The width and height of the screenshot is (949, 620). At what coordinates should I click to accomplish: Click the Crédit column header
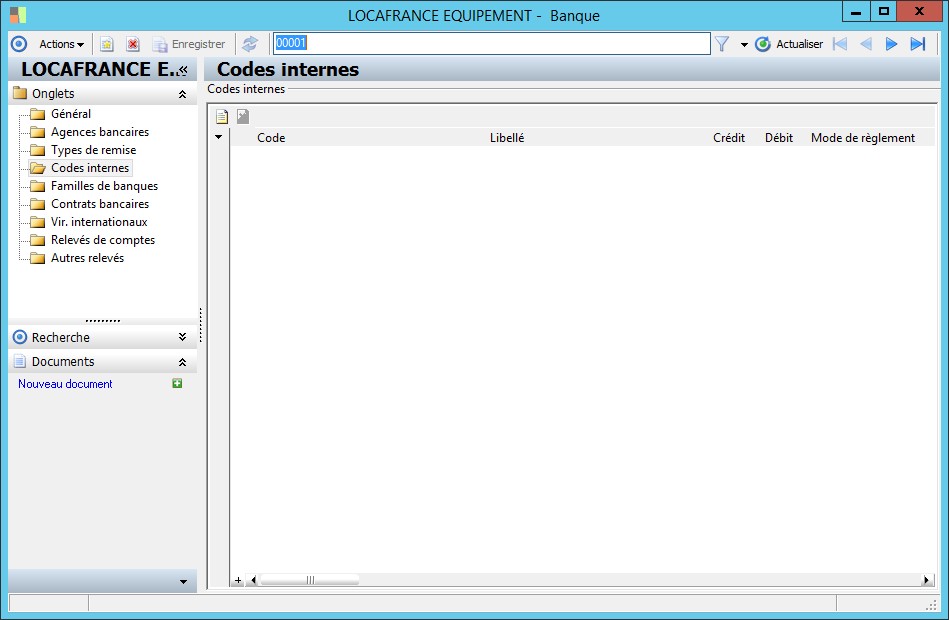[729, 137]
